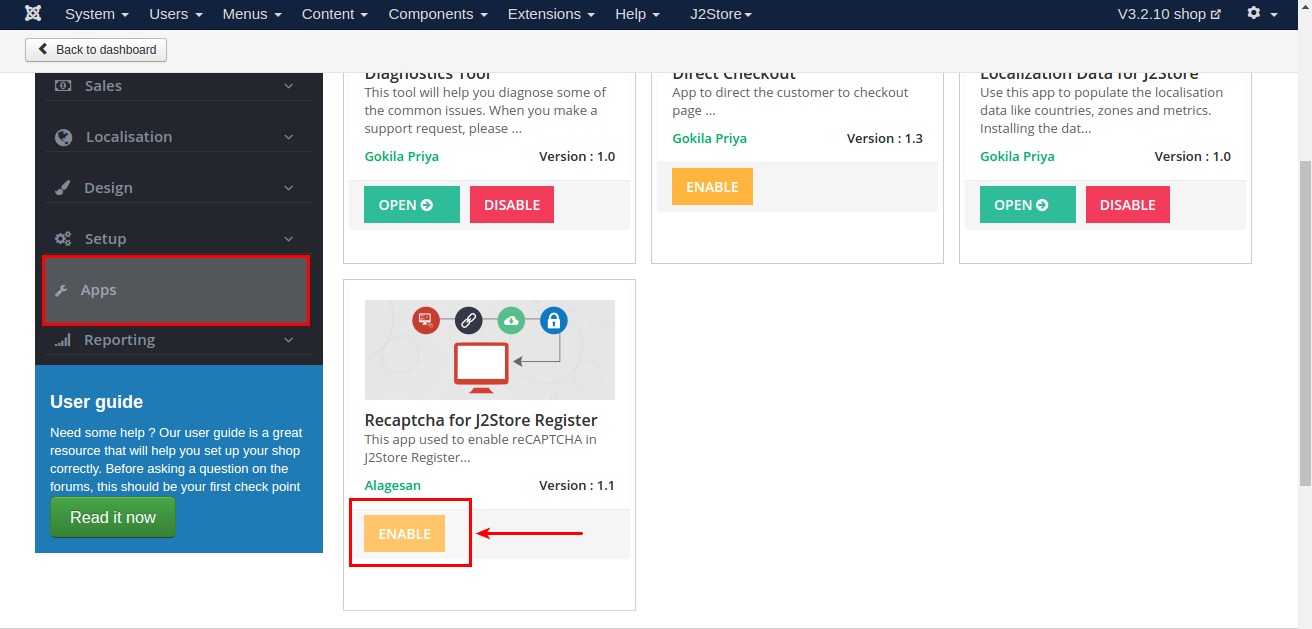Click the Localisation label in sidebar
1312x629 pixels.
click(129, 137)
